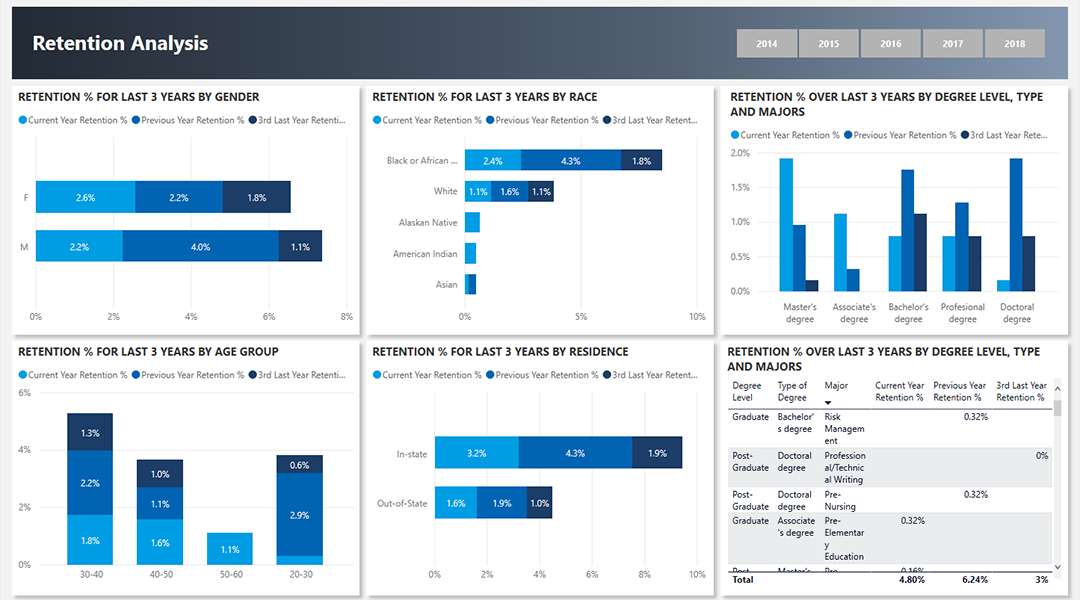Click the Previous Year Retention % table header
The width and height of the screenshot is (1080, 600).
tap(959, 391)
